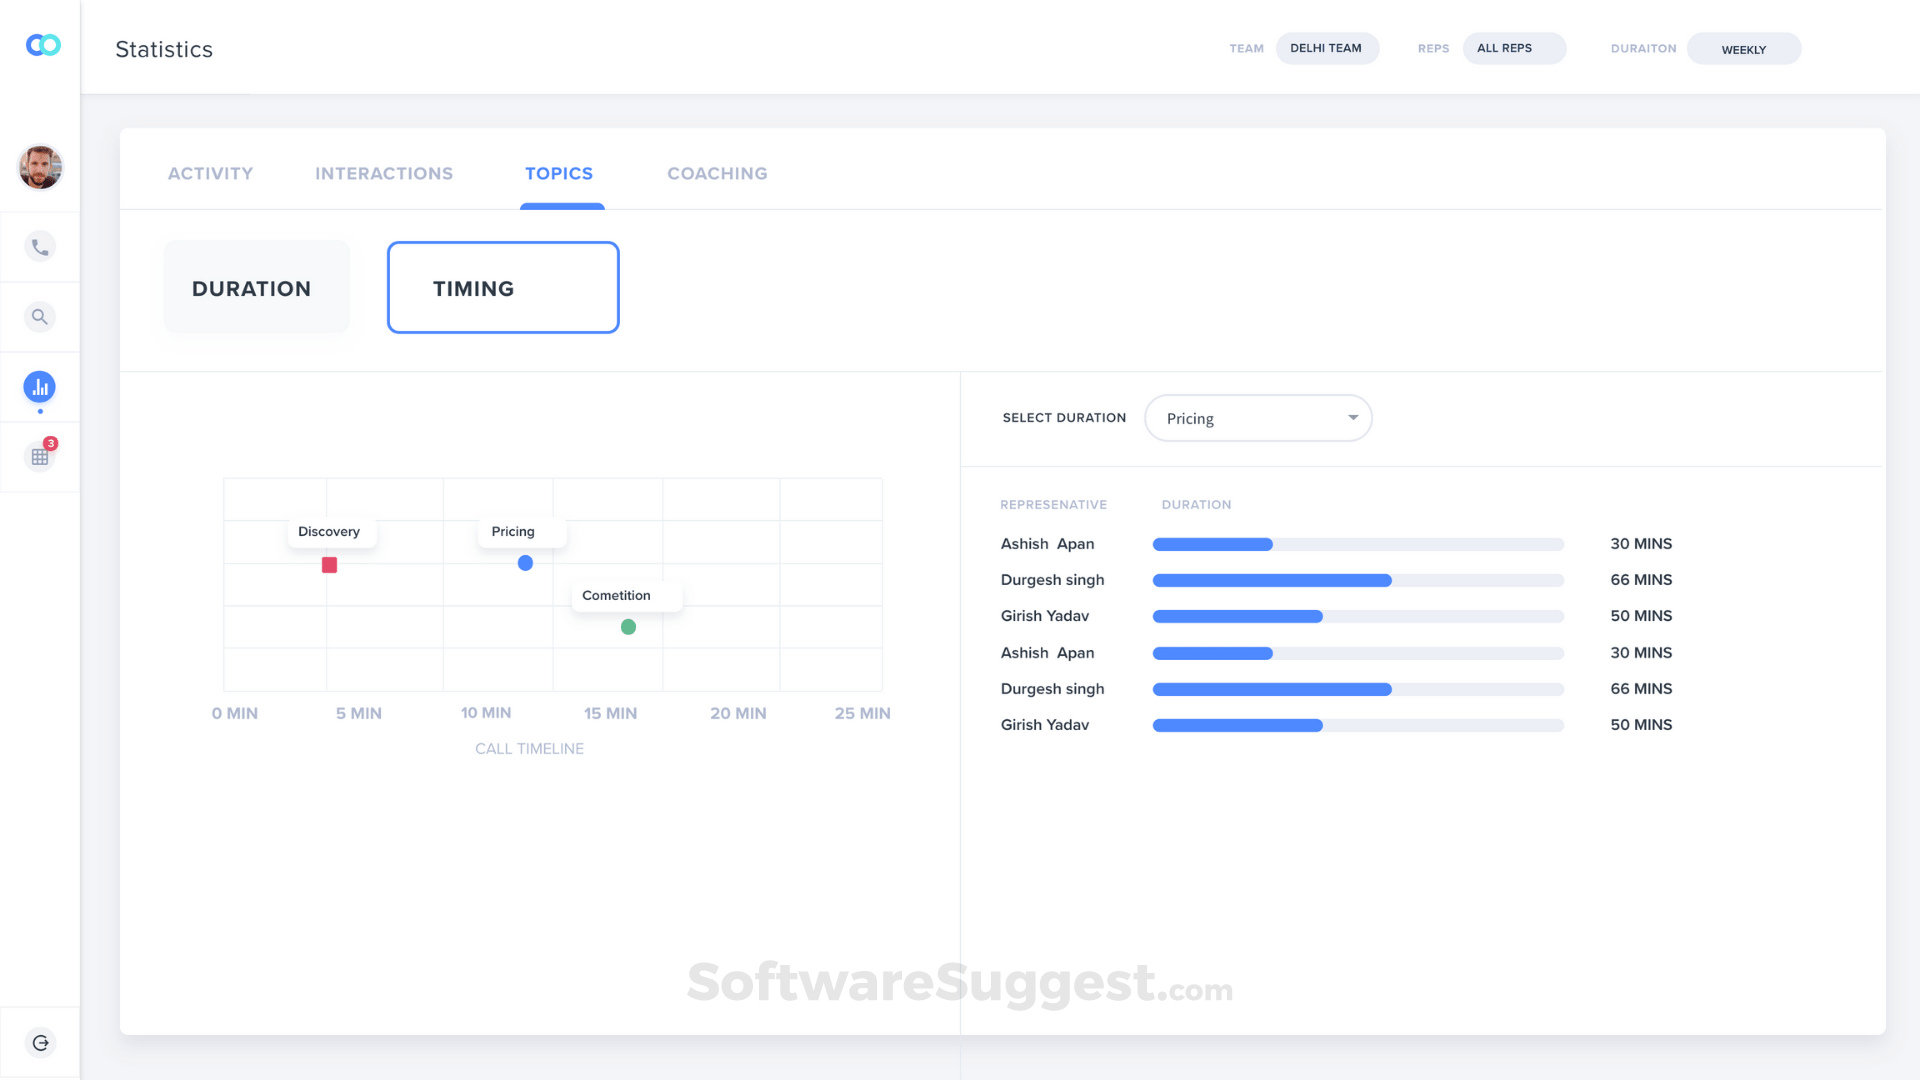Click the logout icon at sidebar bottom
The height and width of the screenshot is (1080, 1920).
point(40,1042)
